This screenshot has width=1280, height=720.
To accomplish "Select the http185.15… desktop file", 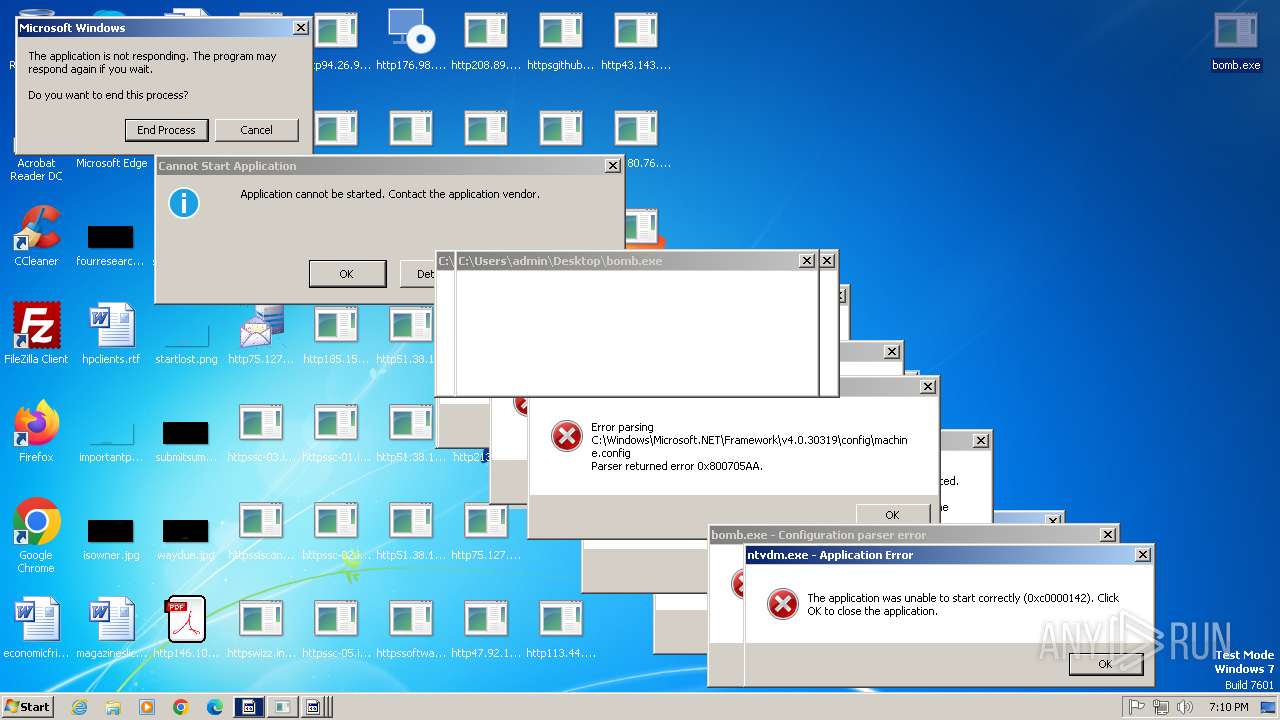I will [336, 335].
